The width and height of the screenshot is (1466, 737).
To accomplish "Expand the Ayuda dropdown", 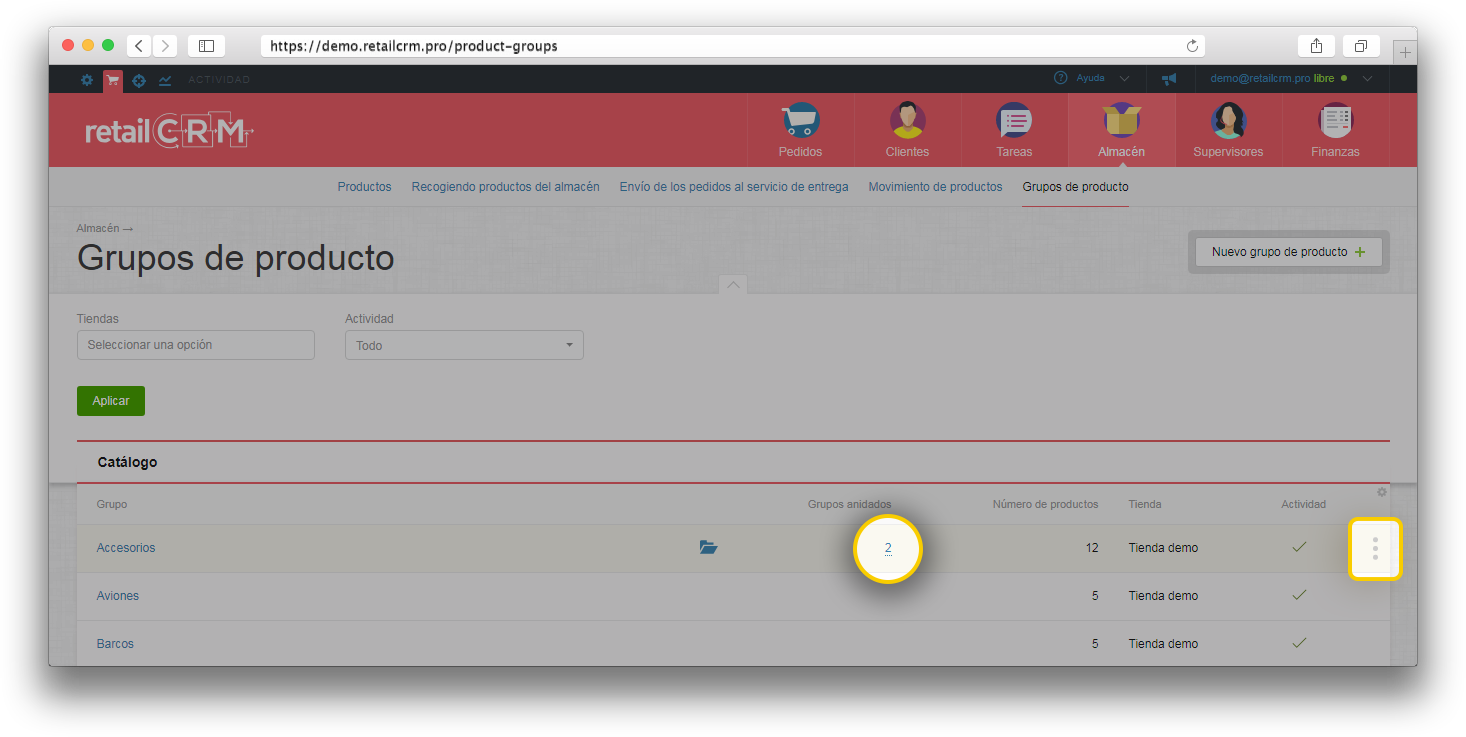I will 1124,79.
